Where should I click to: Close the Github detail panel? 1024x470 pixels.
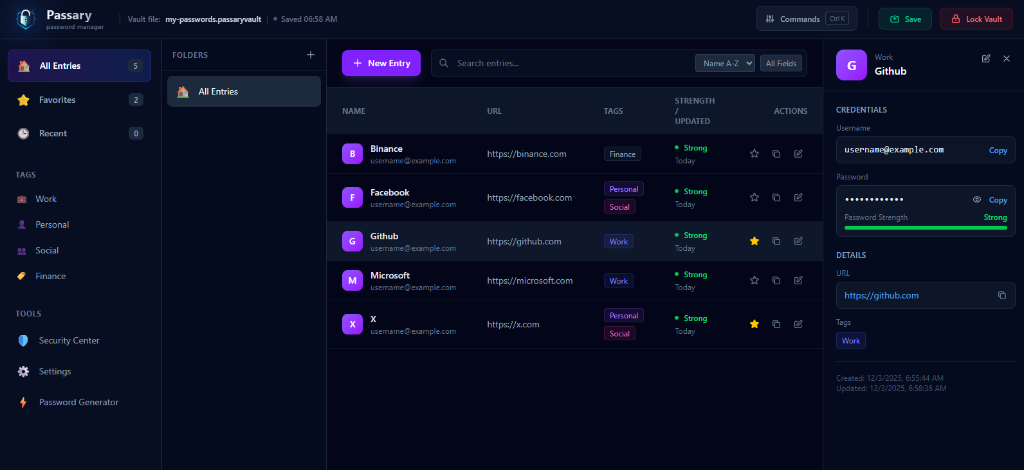[x=1006, y=59]
